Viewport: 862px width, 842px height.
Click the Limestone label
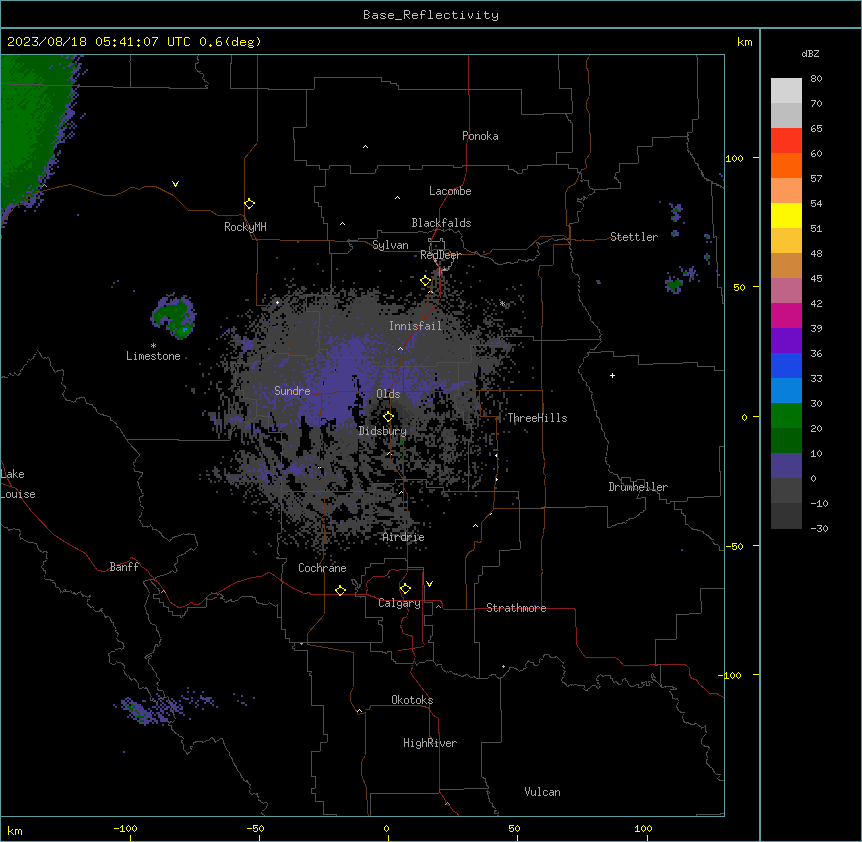coord(153,356)
